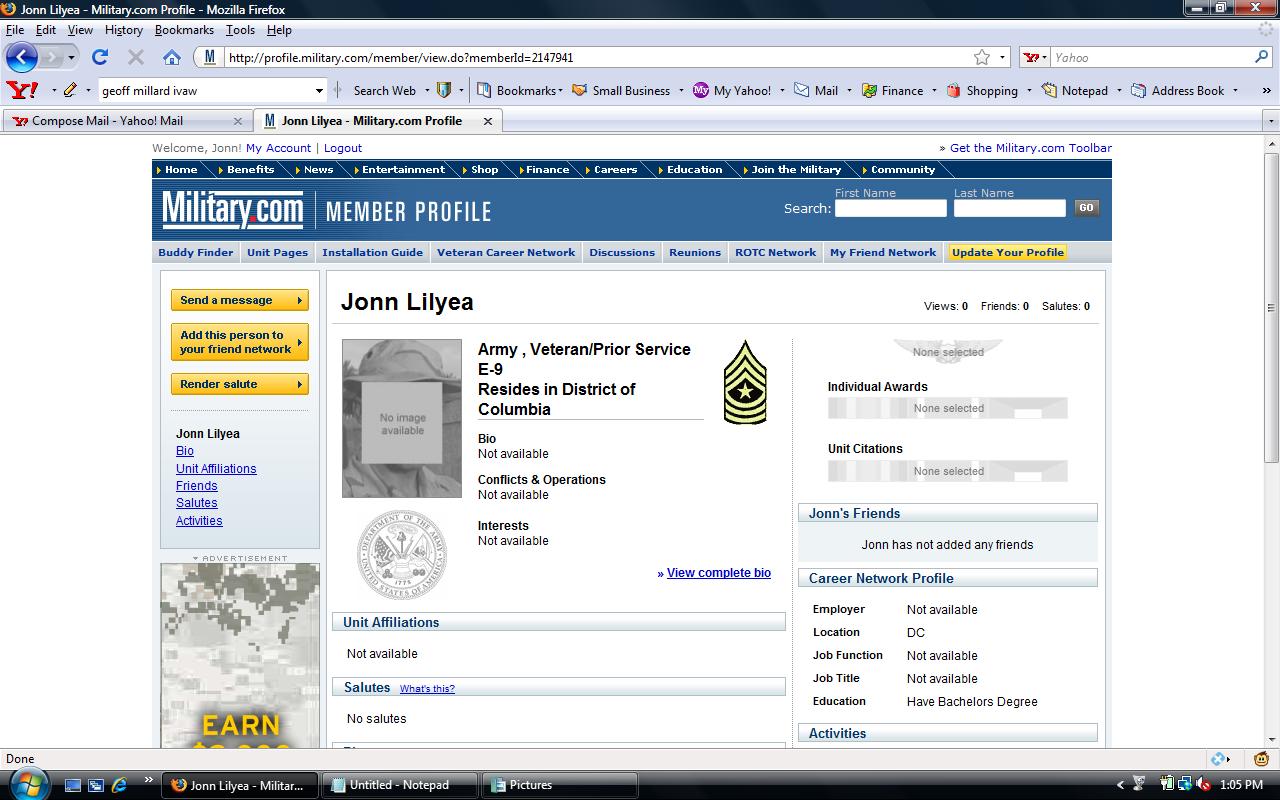
Task: Switch to Compose Mail - Yahoo! Mail tab
Action: pos(107,121)
